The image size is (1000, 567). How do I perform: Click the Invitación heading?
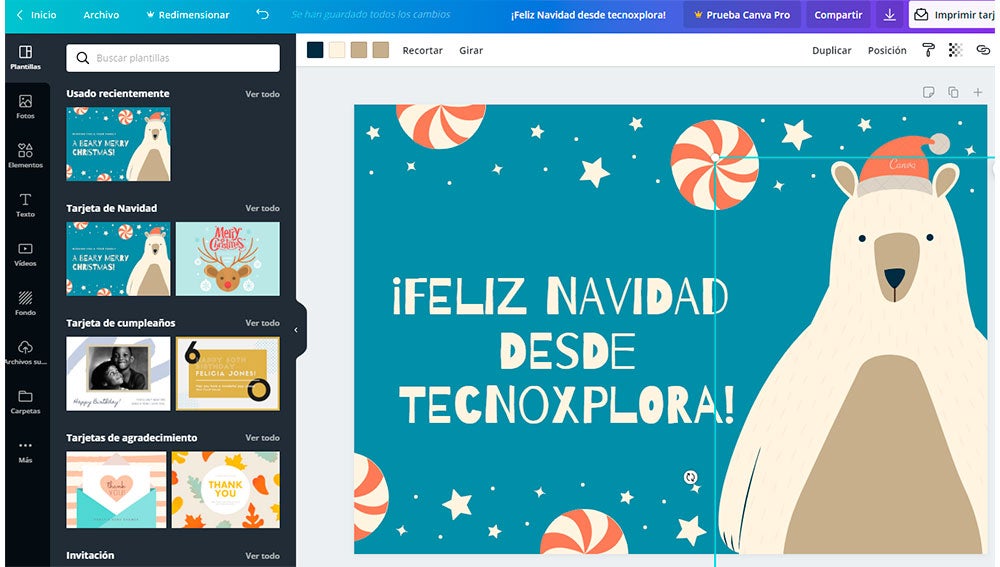pos(90,556)
